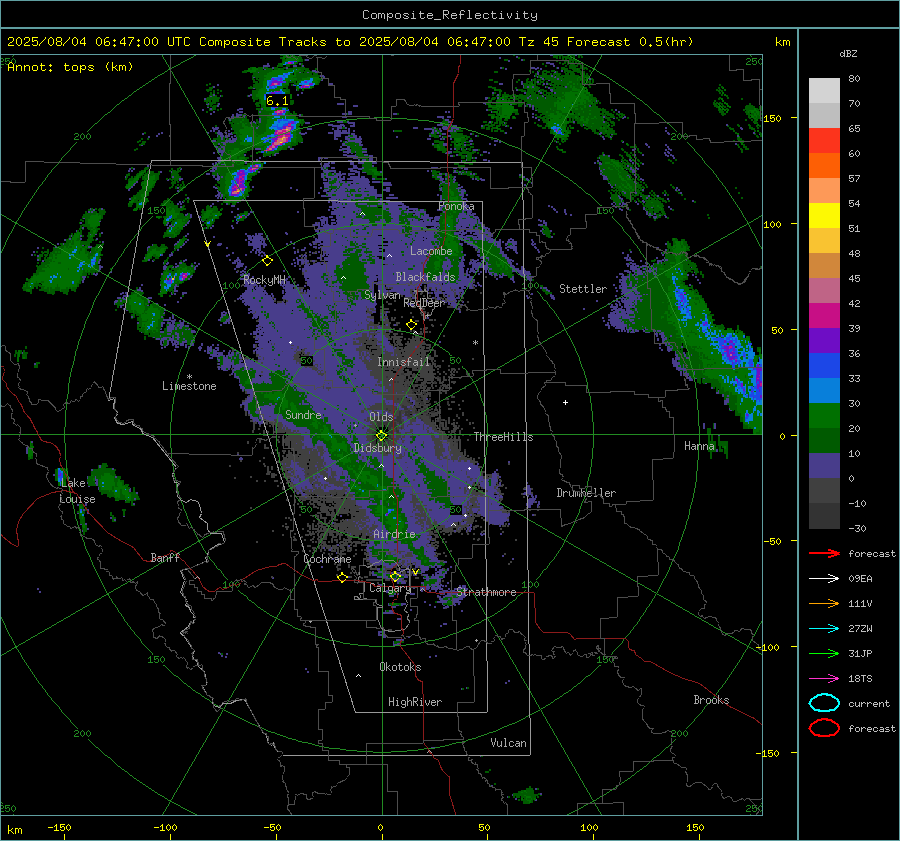The image size is (900, 841).
Task: Click the orange 111V track arrow
Action: tap(824, 603)
